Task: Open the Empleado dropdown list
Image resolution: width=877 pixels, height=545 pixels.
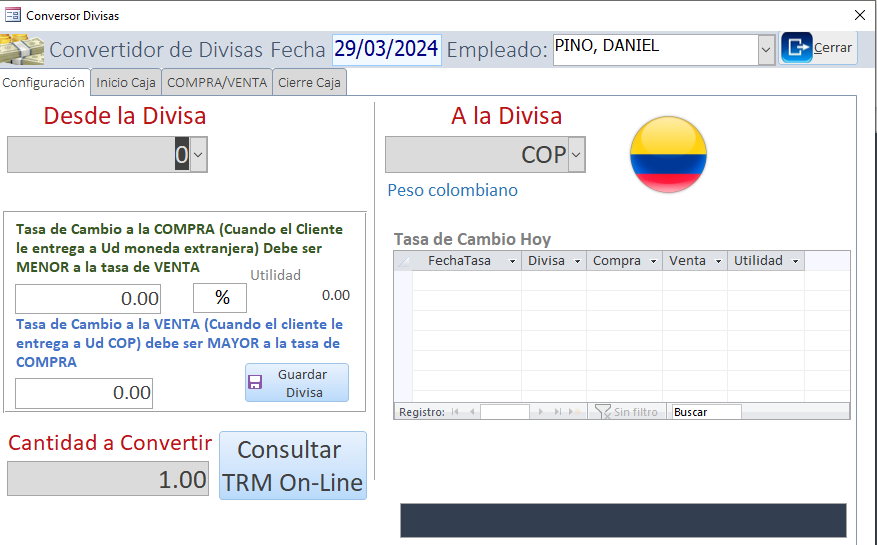Action: click(x=766, y=50)
